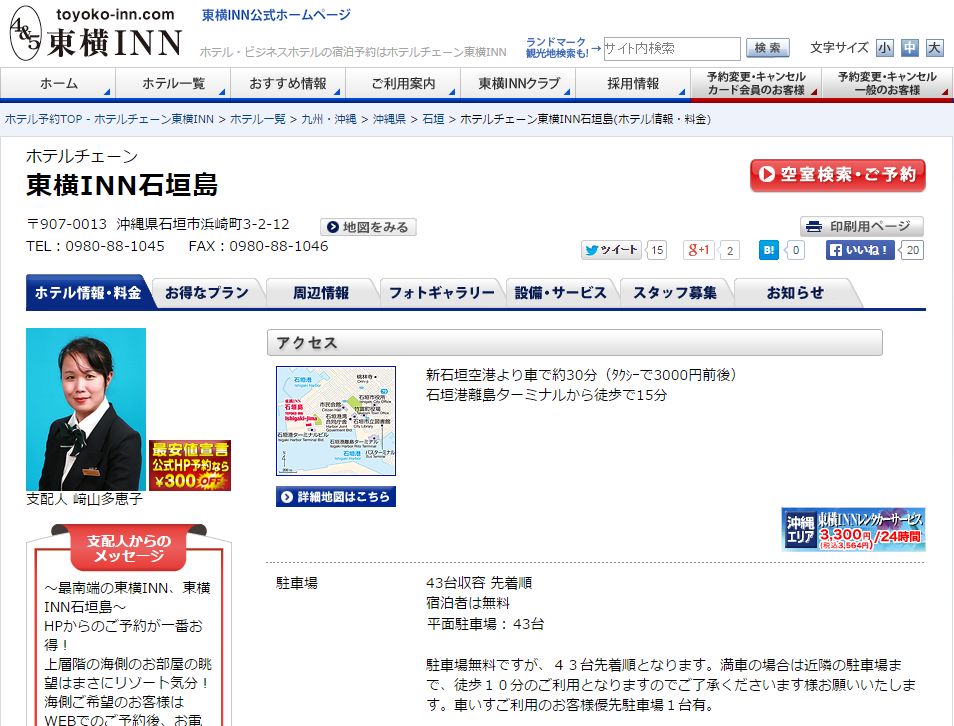This screenshot has height=726, width=954.
Task: Switch to the 設備・サービス tab
Action: [x=560, y=293]
